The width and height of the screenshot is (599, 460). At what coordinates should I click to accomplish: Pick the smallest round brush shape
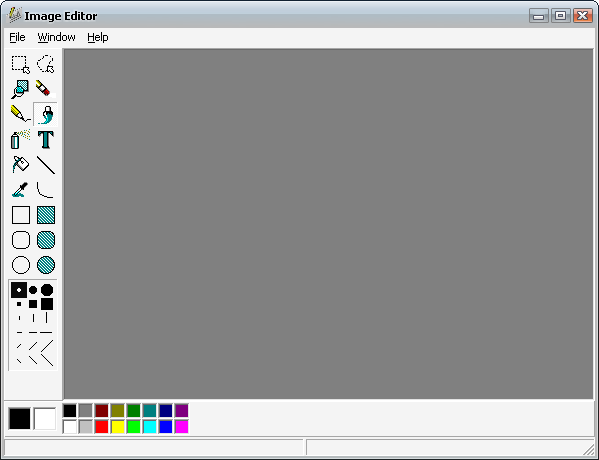(x=19, y=290)
